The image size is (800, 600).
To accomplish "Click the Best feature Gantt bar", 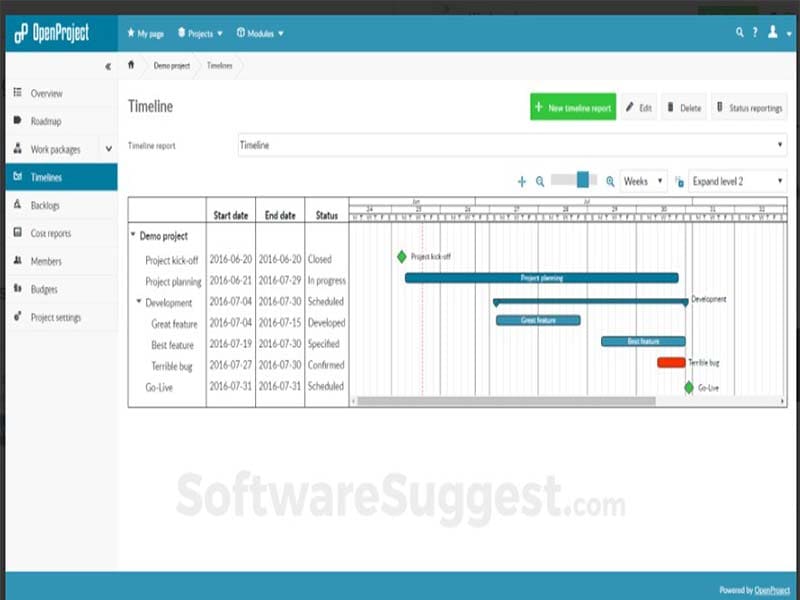I will click(643, 341).
